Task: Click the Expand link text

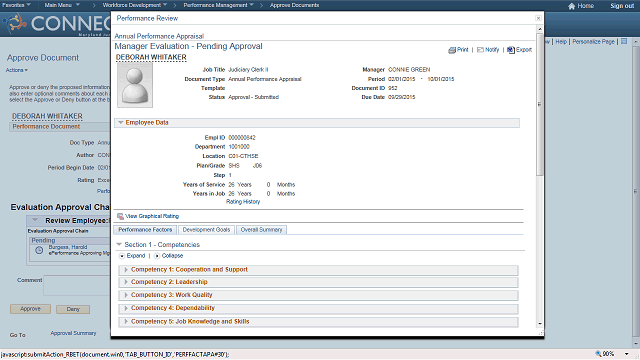Action: point(136,256)
